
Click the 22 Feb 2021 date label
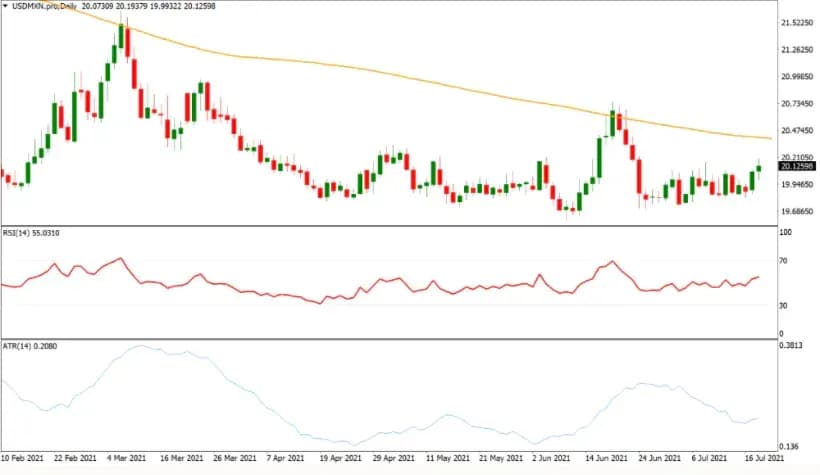75,458
